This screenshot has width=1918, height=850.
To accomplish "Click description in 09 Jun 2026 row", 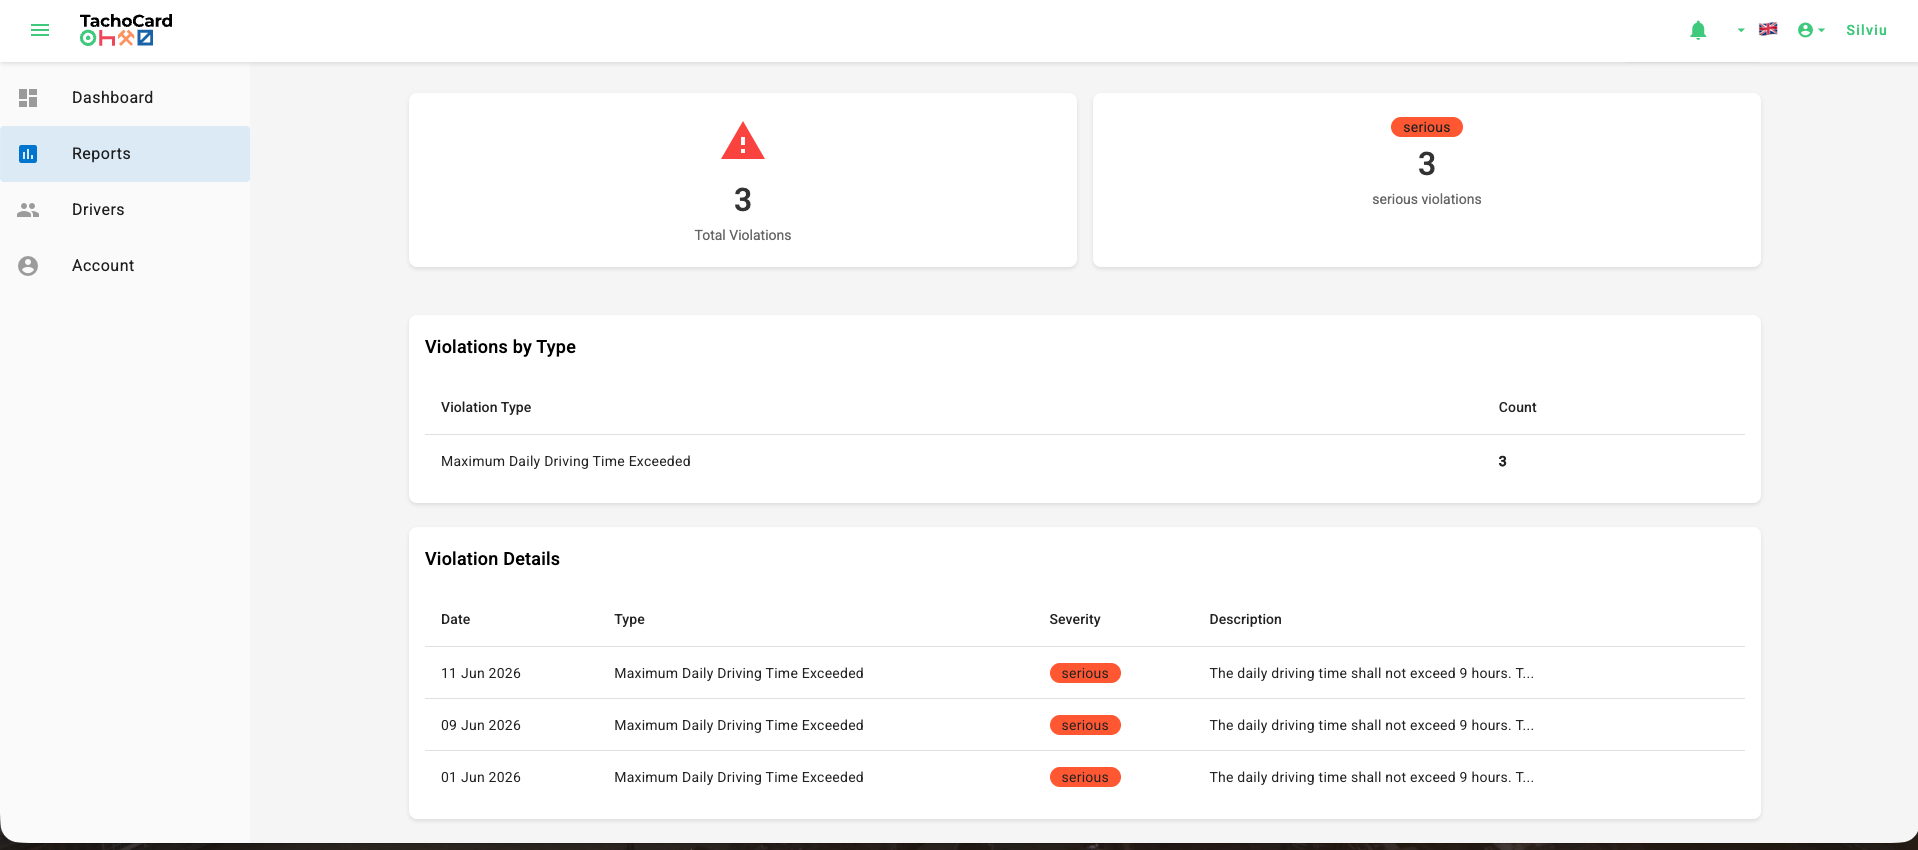I will (x=1371, y=725).
